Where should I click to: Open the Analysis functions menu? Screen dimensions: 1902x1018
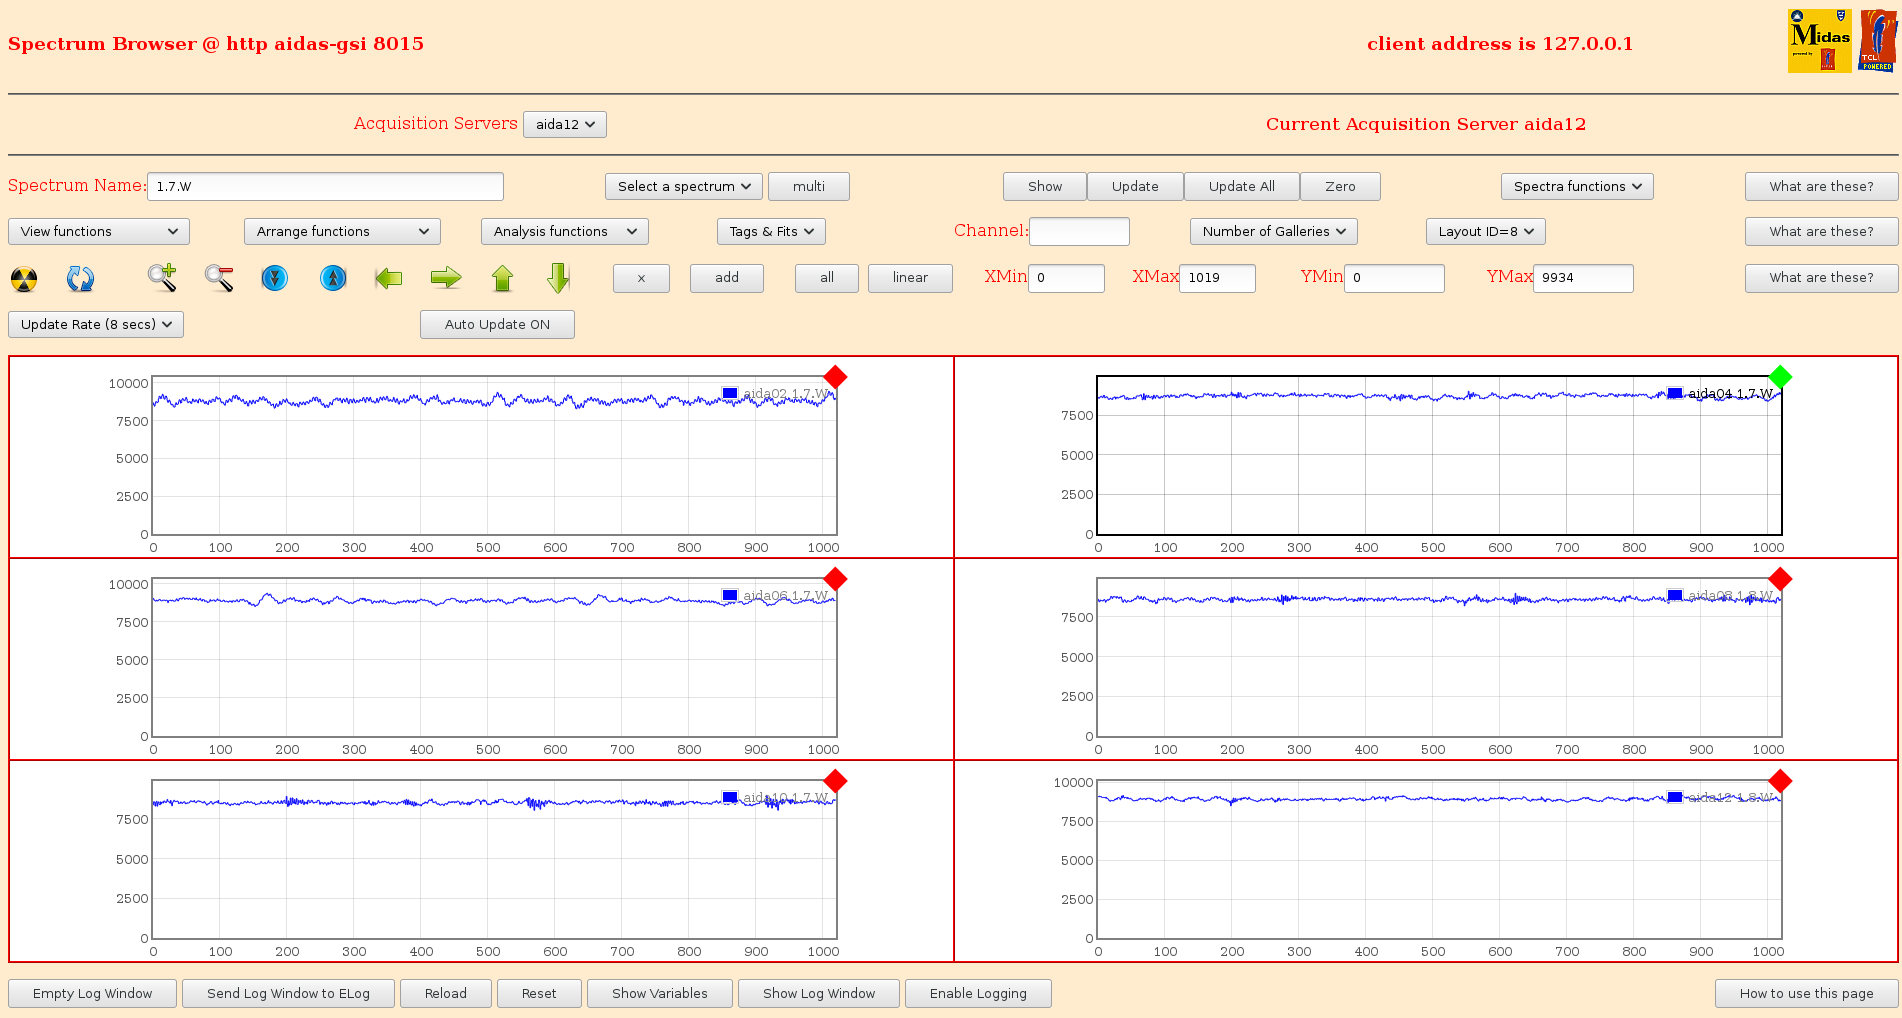tap(564, 232)
